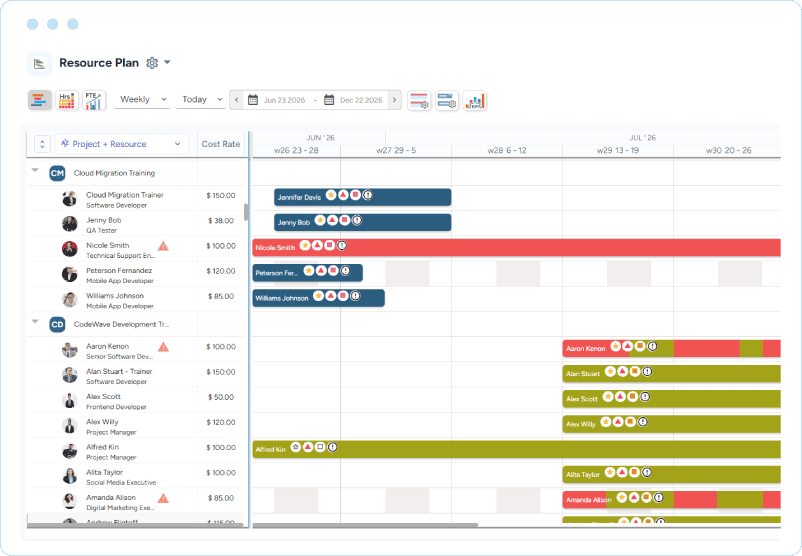Go to the next date range
The image size is (802, 556).
[394, 100]
